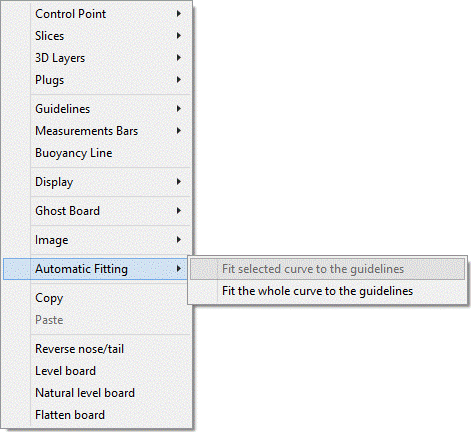The image size is (471, 432).
Task: Open the Guidelines submenu
Action: click(x=97, y=109)
